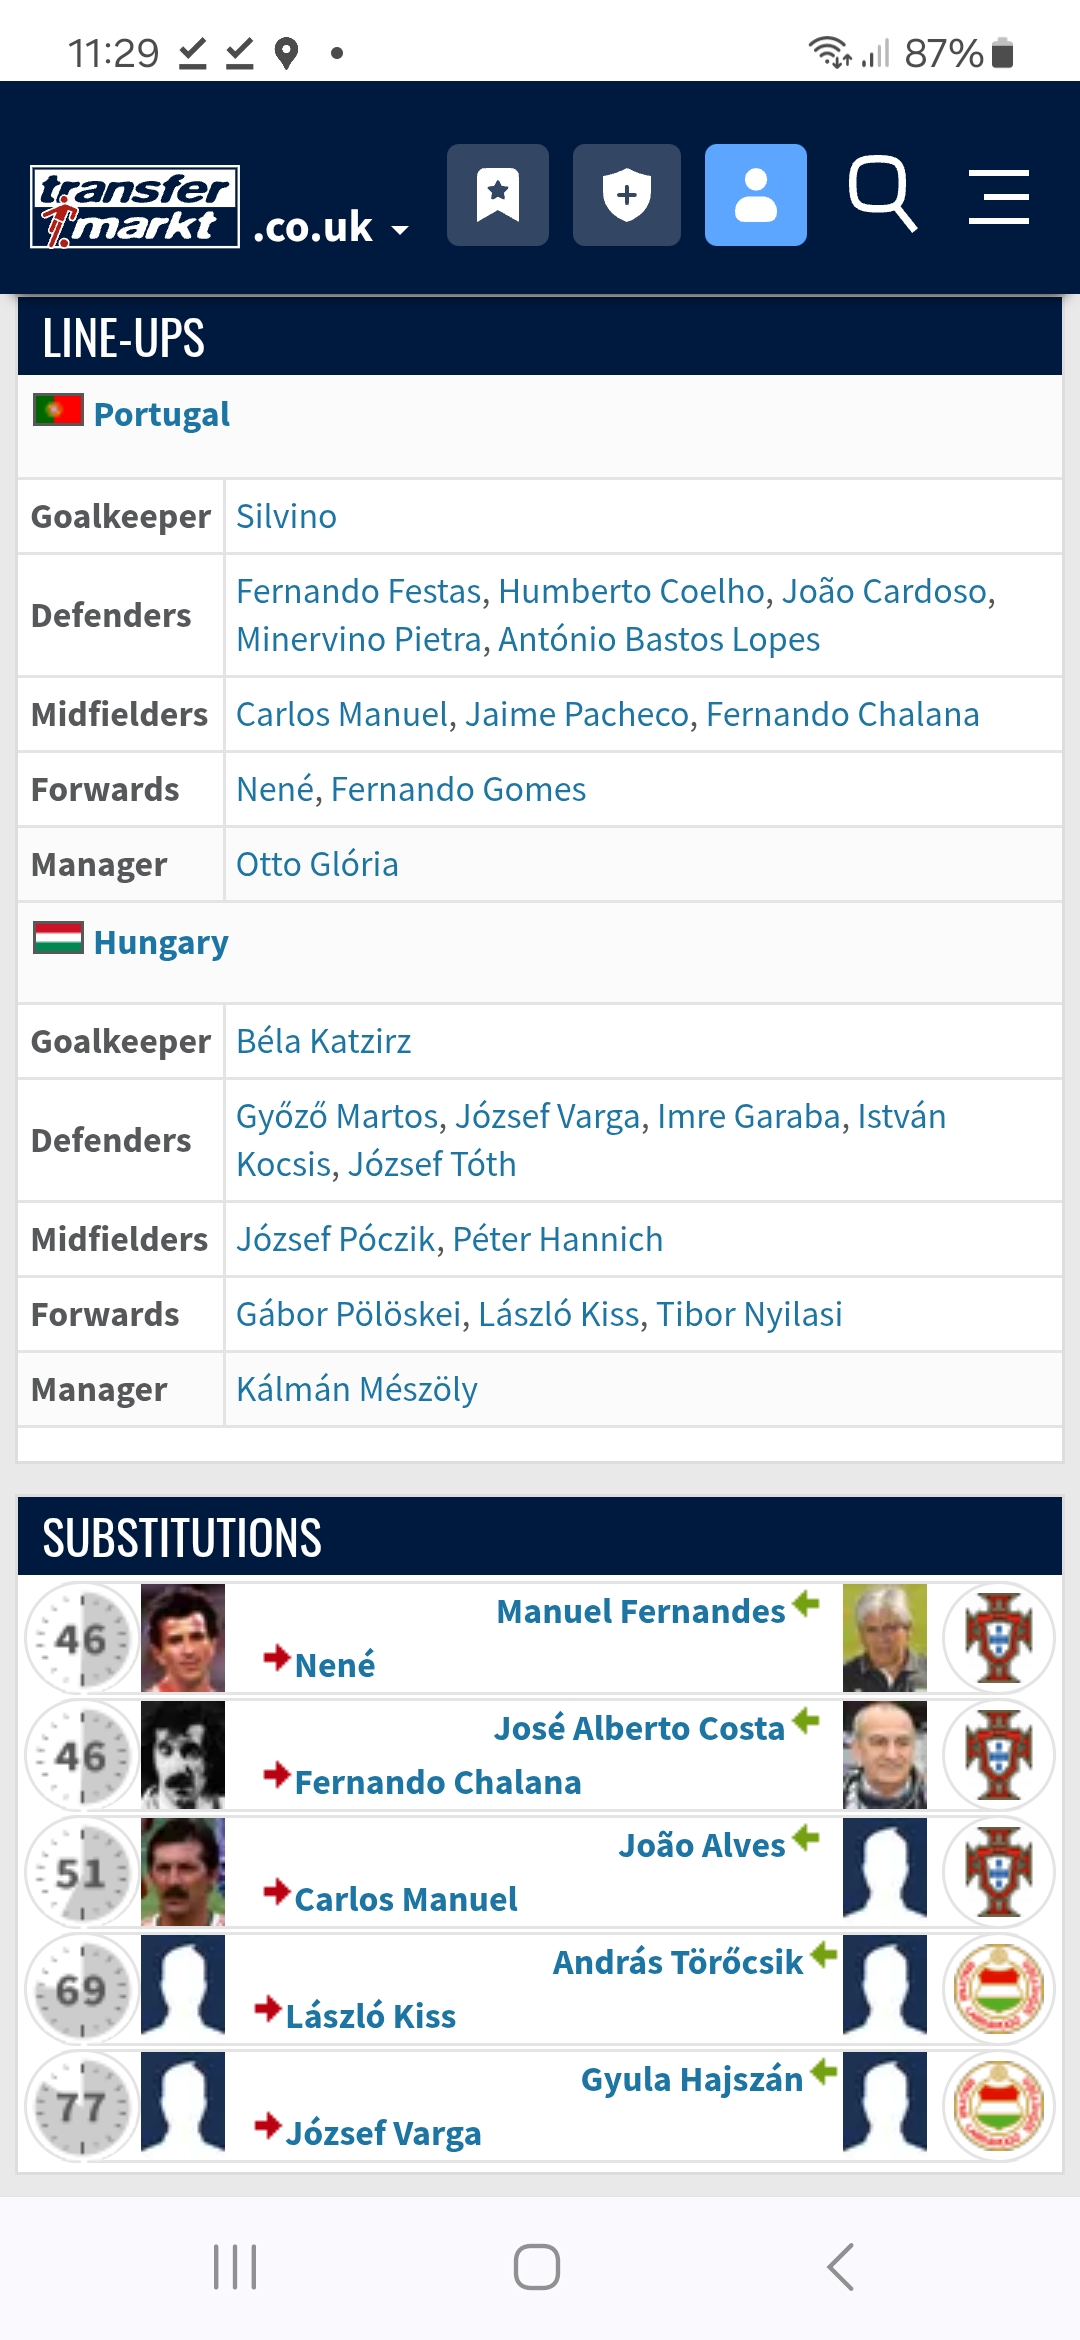
Task: Open the search magnifier
Action: coord(882,194)
